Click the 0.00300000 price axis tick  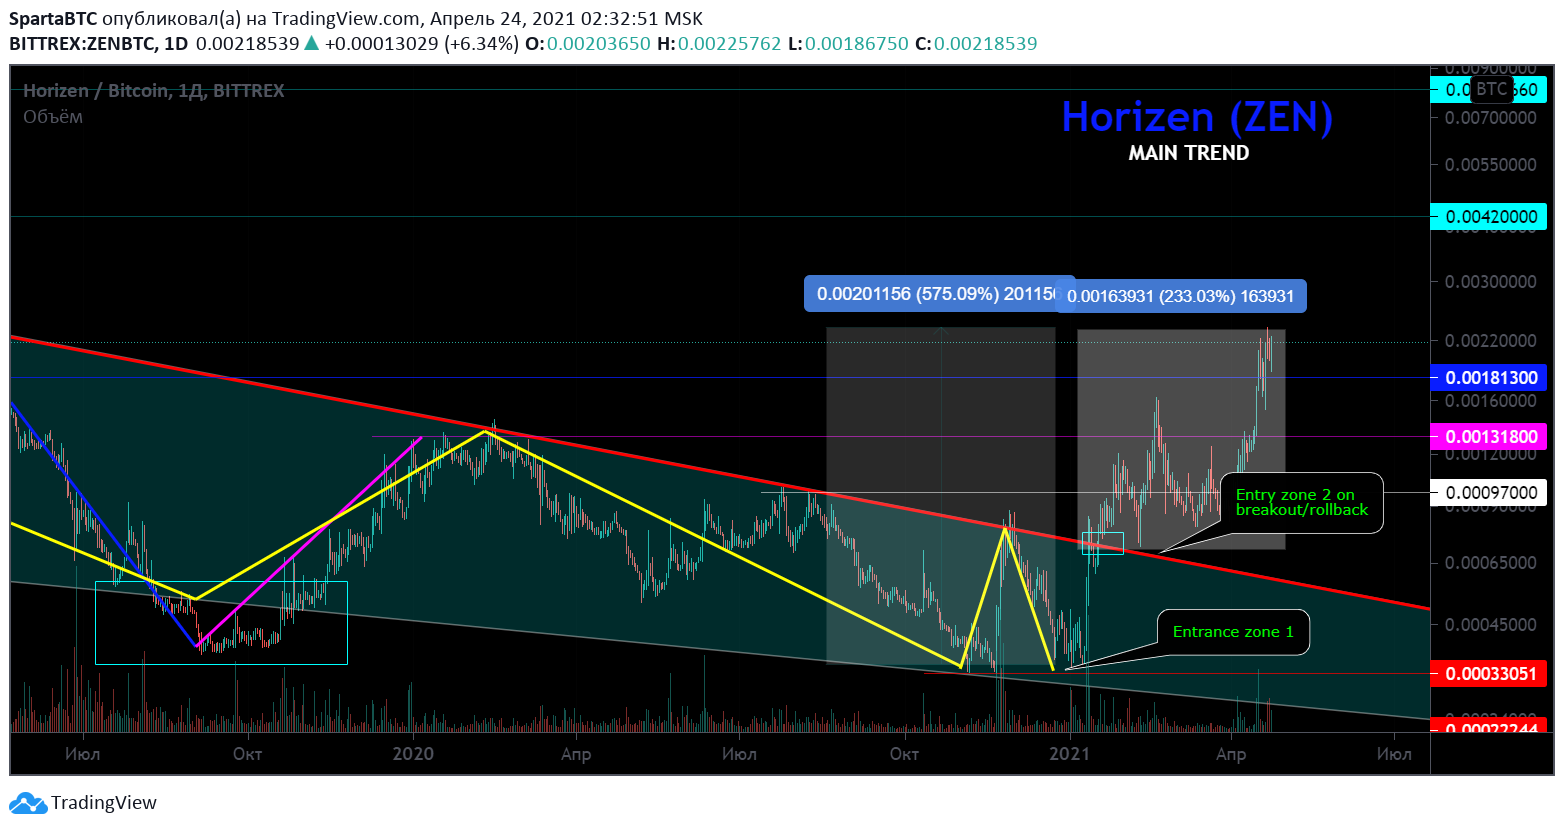tap(1491, 282)
